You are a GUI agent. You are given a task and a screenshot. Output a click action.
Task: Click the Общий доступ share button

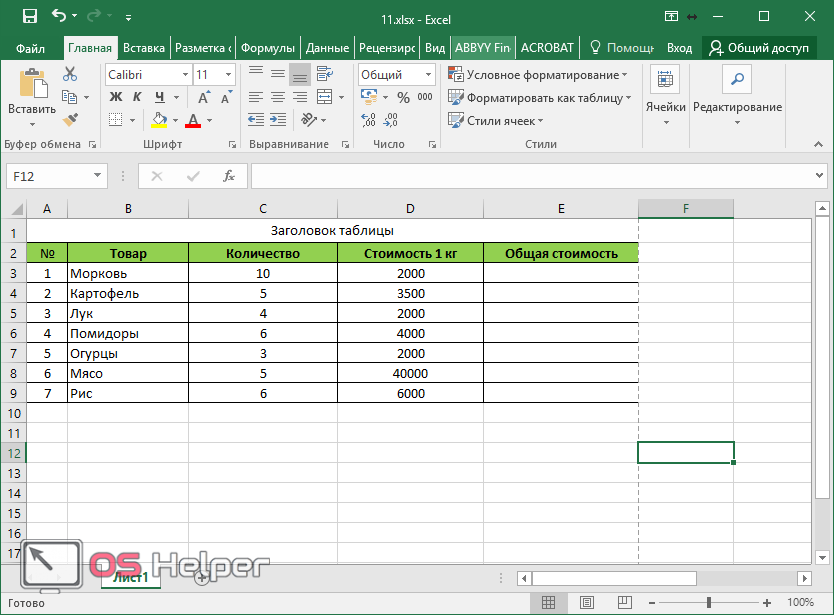point(759,47)
